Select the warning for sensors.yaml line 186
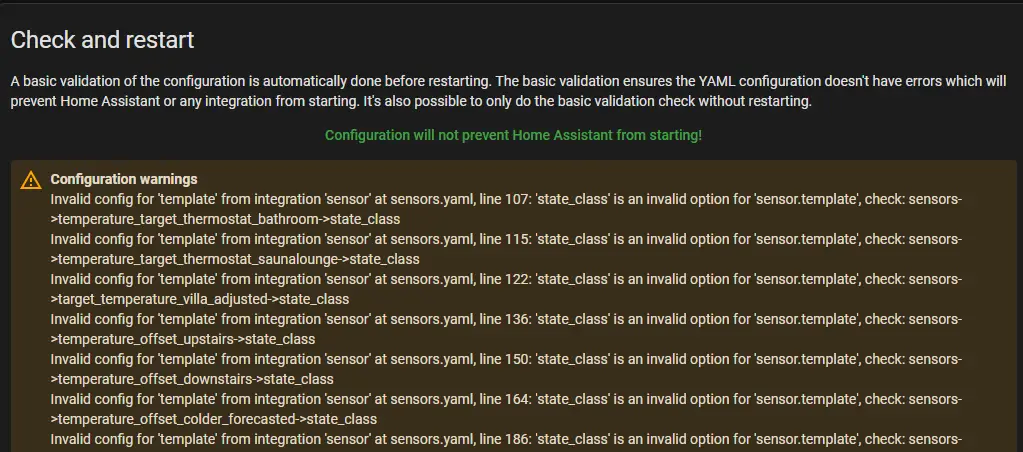Image resolution: width=1023 pixels, height=452 pixels. click(x=506, y=439)
